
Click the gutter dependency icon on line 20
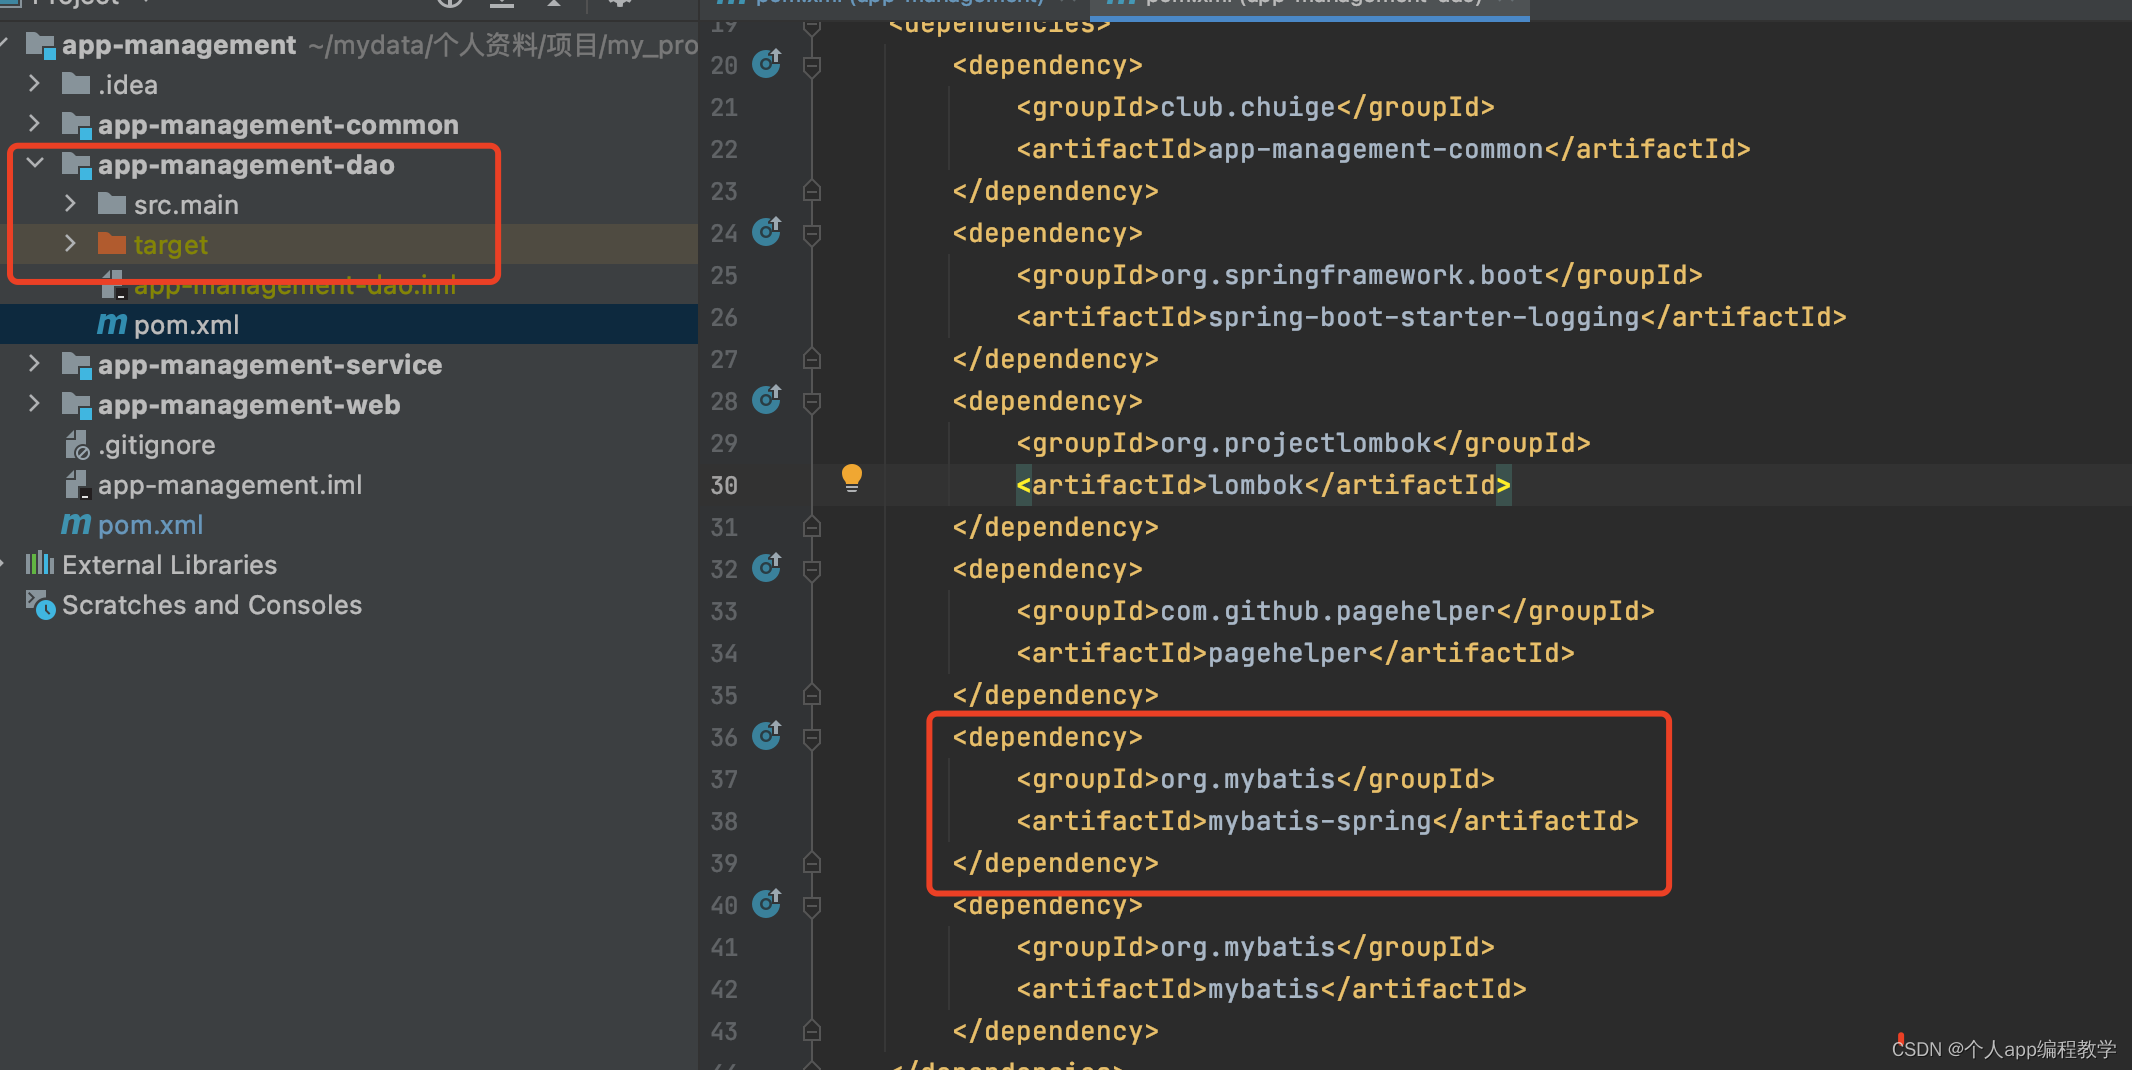coord(767,64)
